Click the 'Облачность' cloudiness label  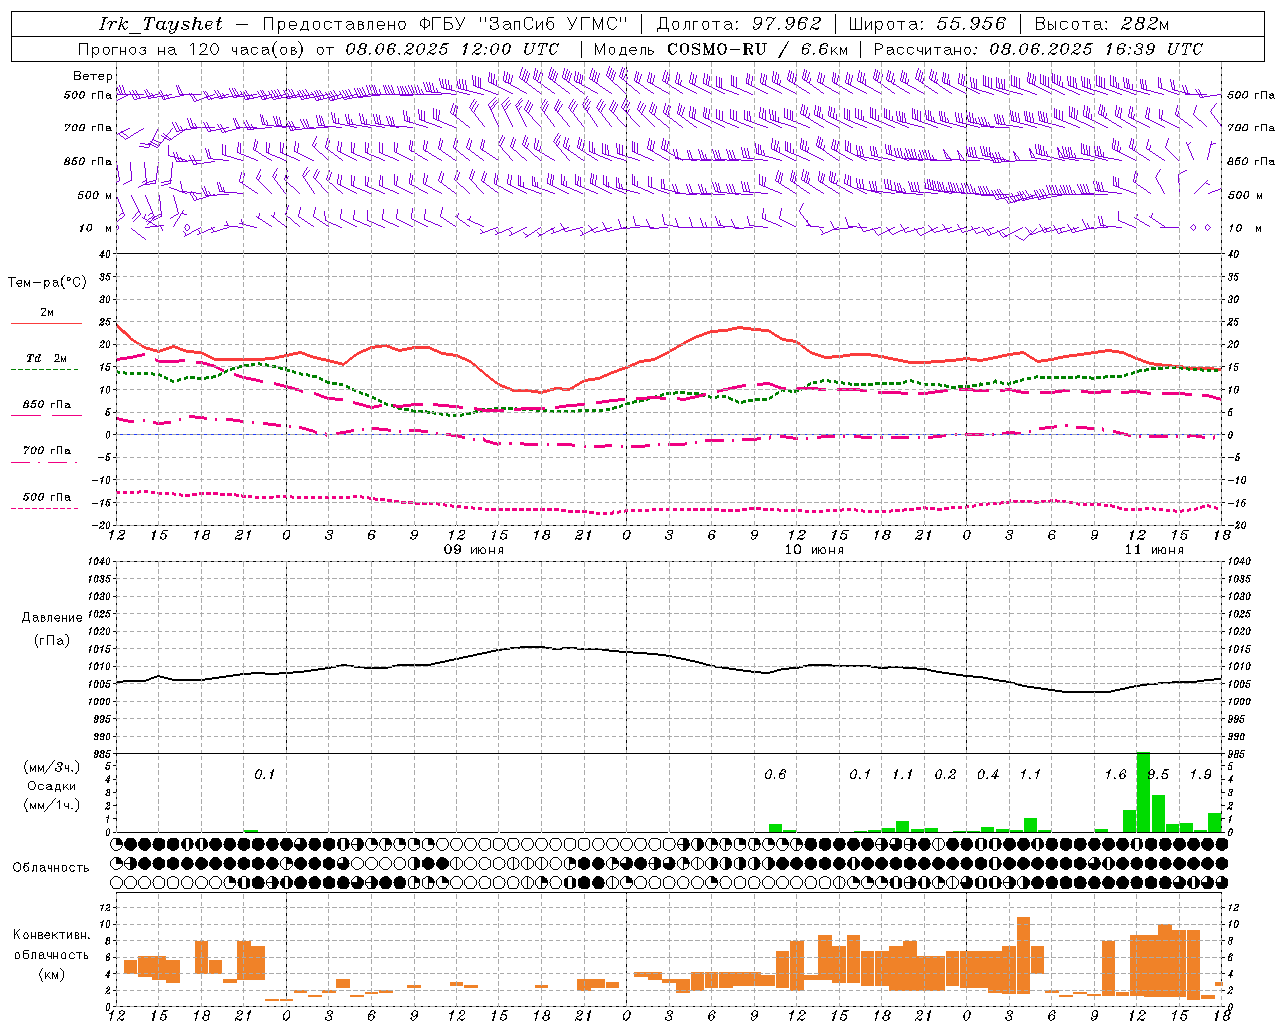[x=51, y=868]
